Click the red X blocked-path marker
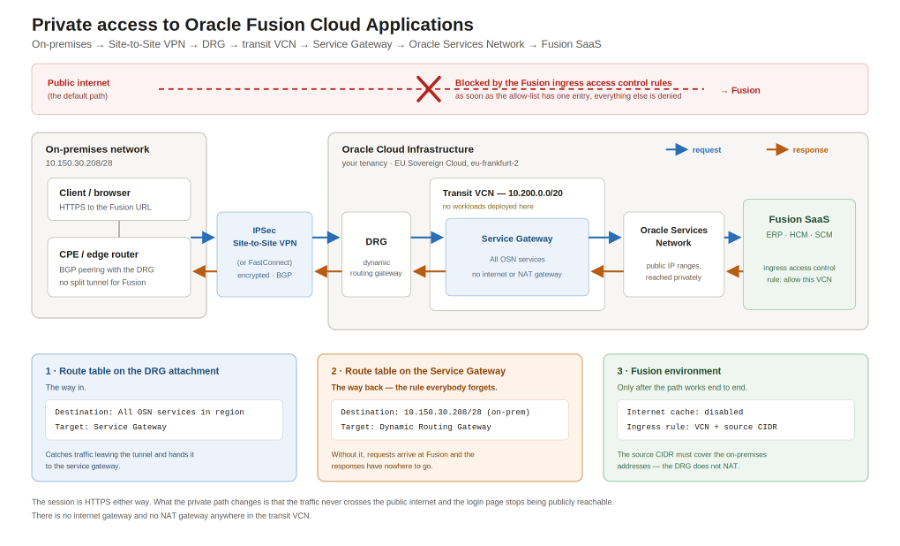900x546 pixels. pyautogui.click(x=428, y=89)
